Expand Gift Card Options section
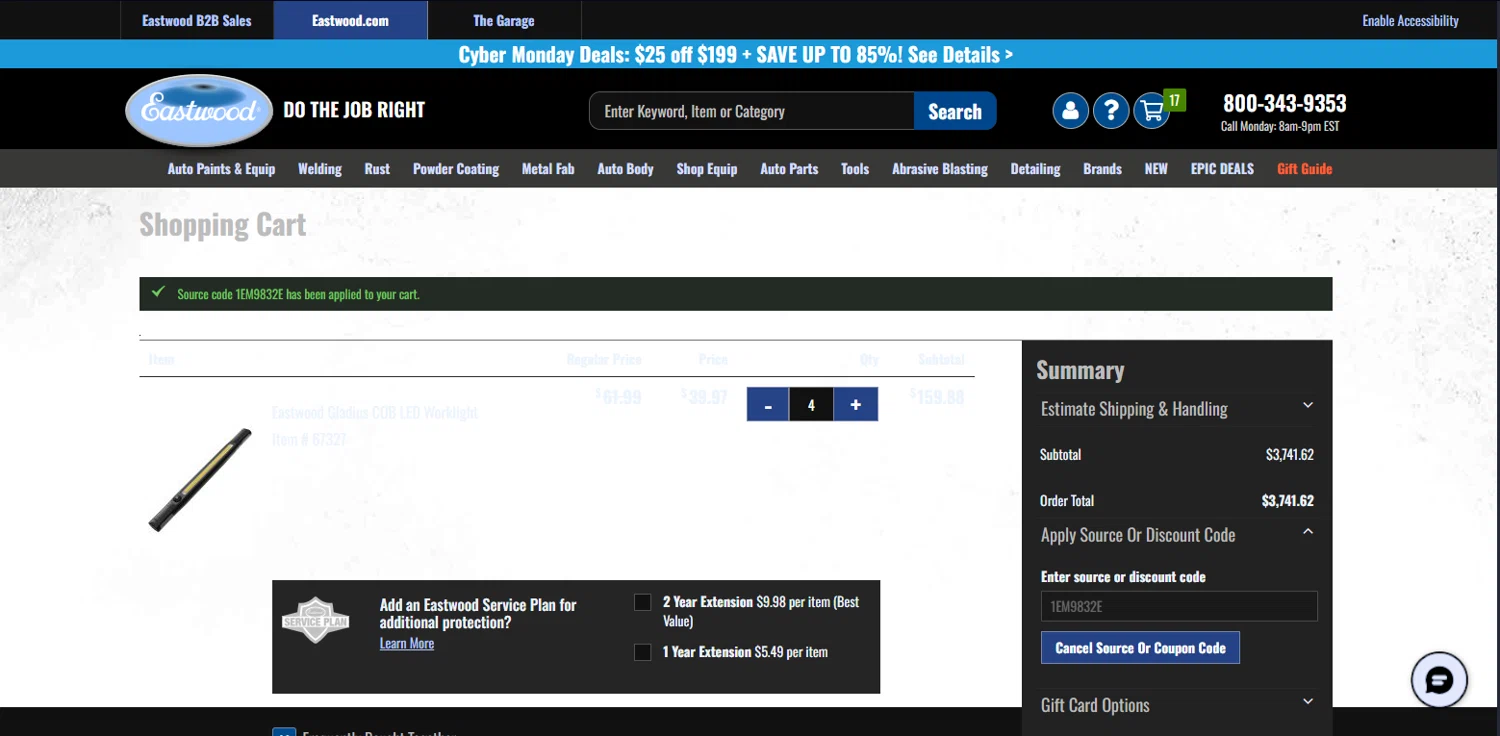The image size is (1500, 736). (x=1177, y=704)
